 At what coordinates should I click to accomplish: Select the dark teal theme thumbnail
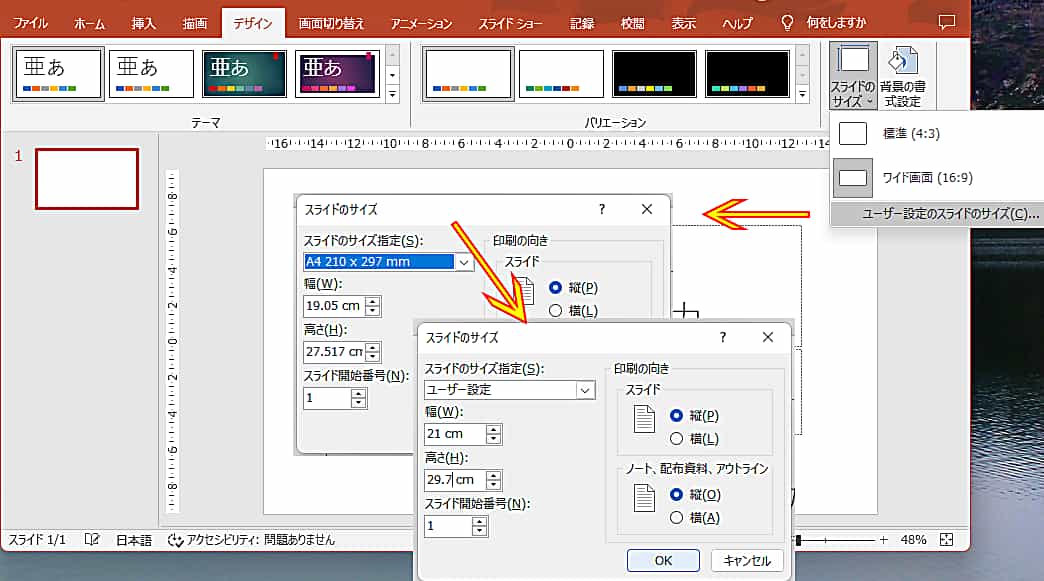click(243, 74)
